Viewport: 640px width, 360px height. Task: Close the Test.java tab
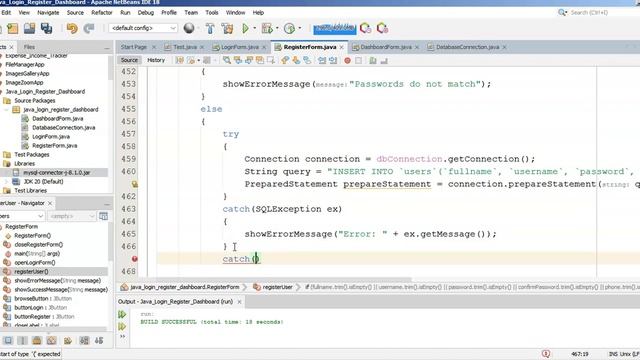coord(202,47)
